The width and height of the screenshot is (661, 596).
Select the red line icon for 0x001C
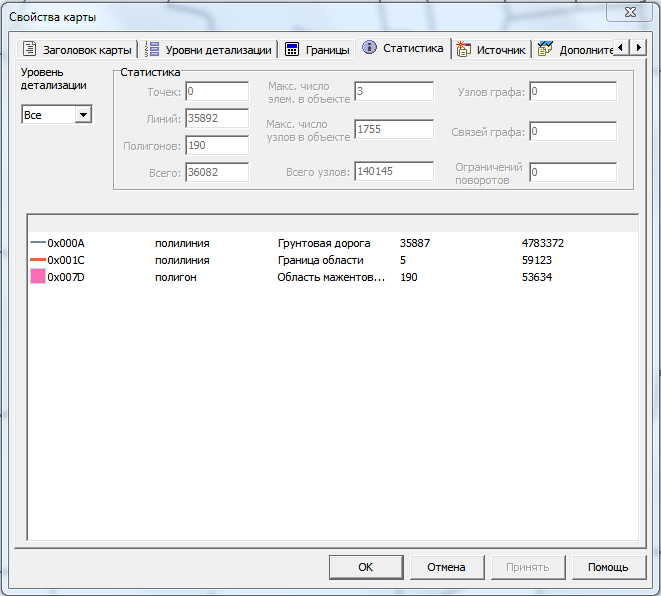[x=38, y=260]
